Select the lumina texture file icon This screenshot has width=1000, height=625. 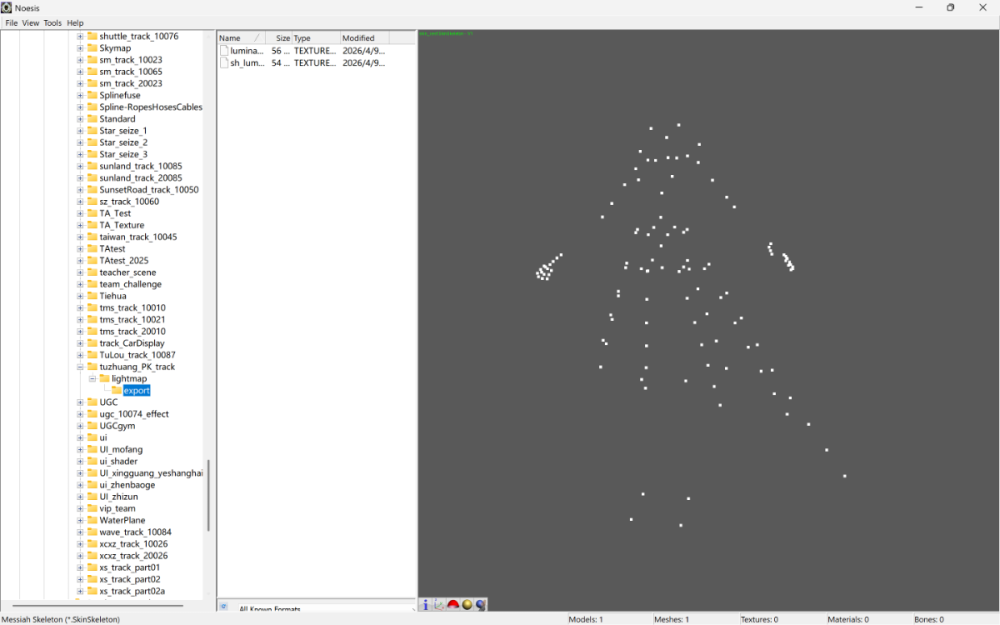(224, 50)
